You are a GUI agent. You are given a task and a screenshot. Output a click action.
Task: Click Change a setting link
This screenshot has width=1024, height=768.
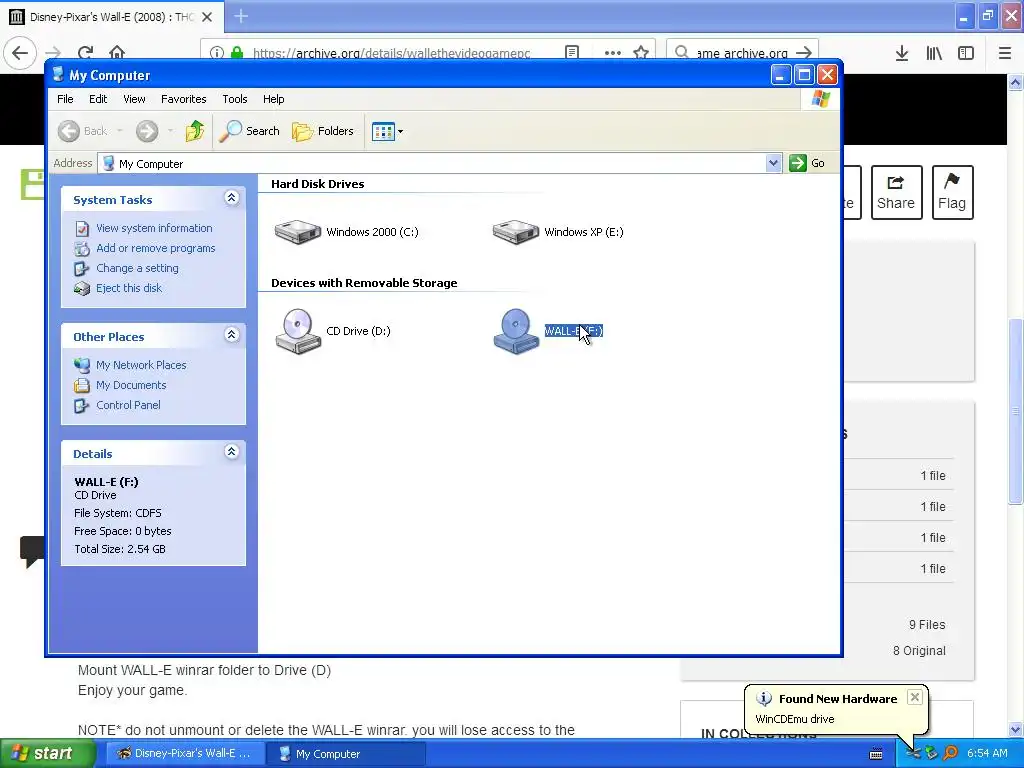[x=137, y=268]
